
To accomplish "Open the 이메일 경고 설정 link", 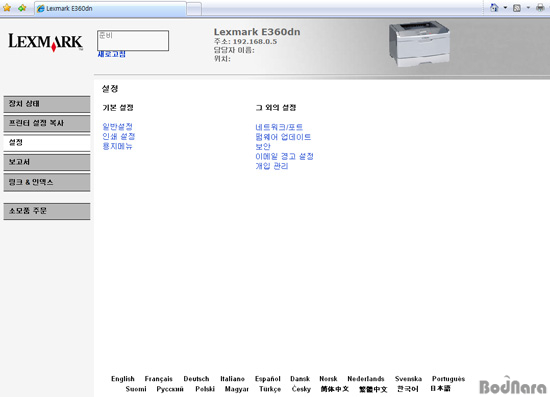I will pyautogui.click(x=284, y=156).
